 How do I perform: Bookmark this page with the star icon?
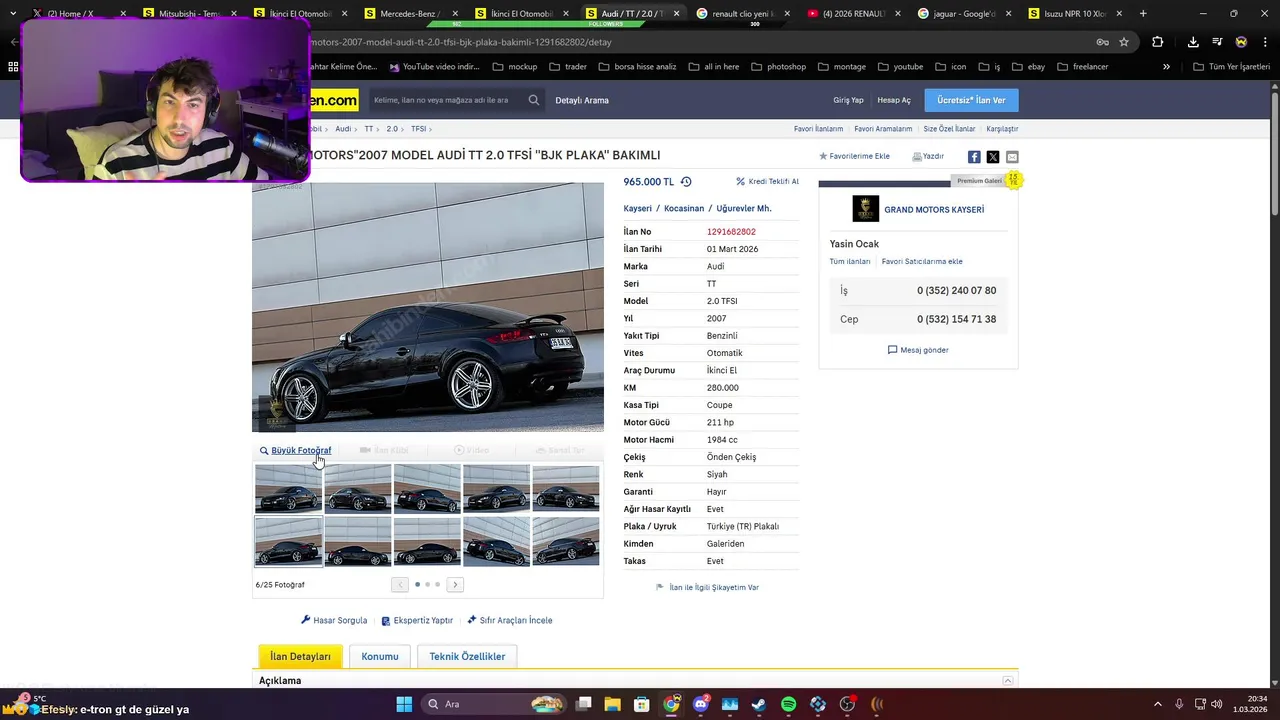[x=1124, y=42]
